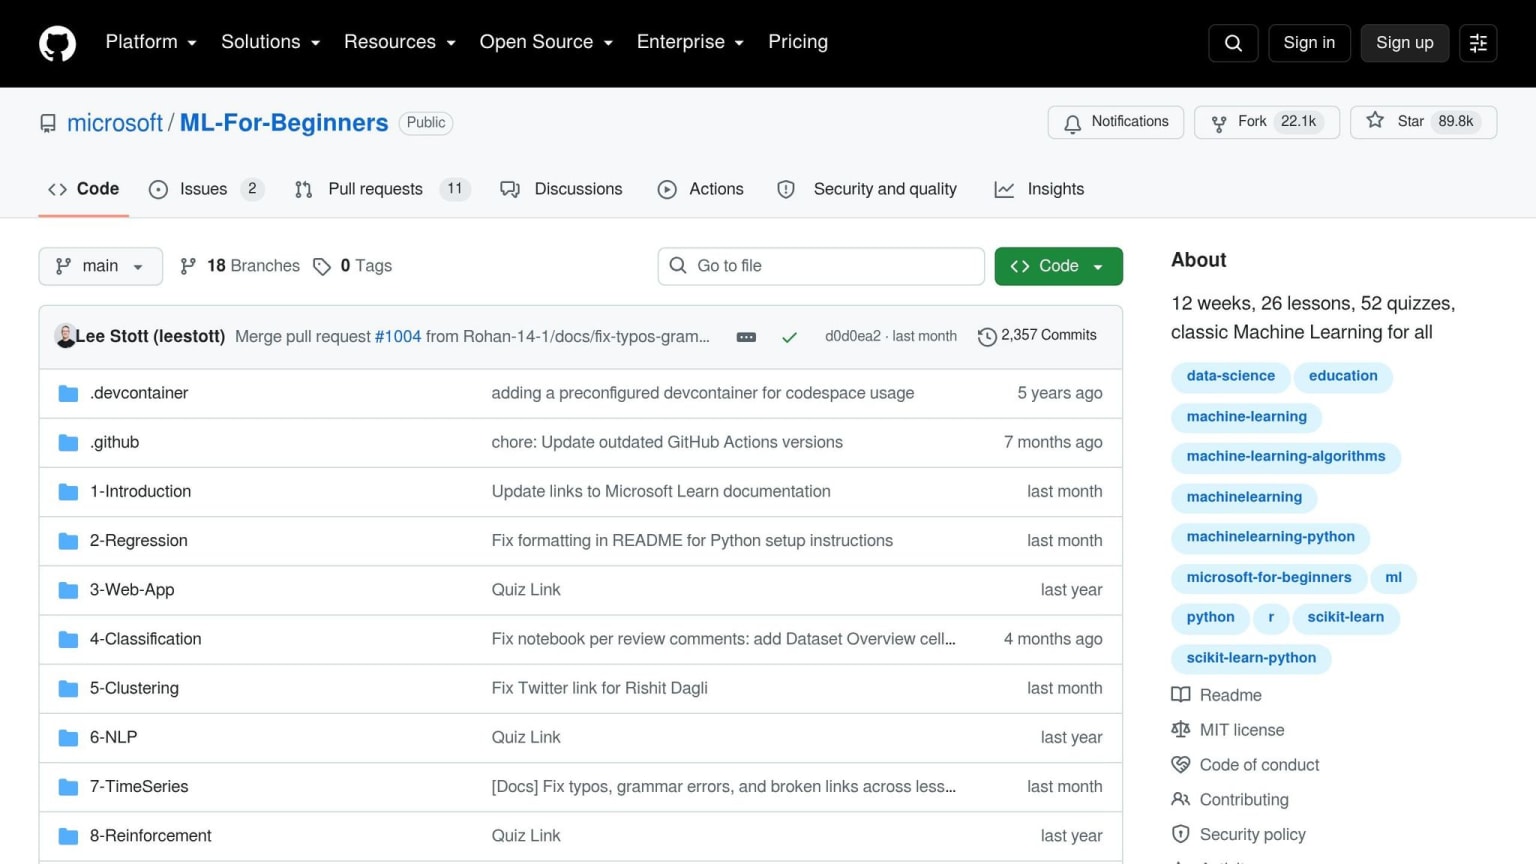
Task: Open the microsoft organization link
Action: coord(115,123)
